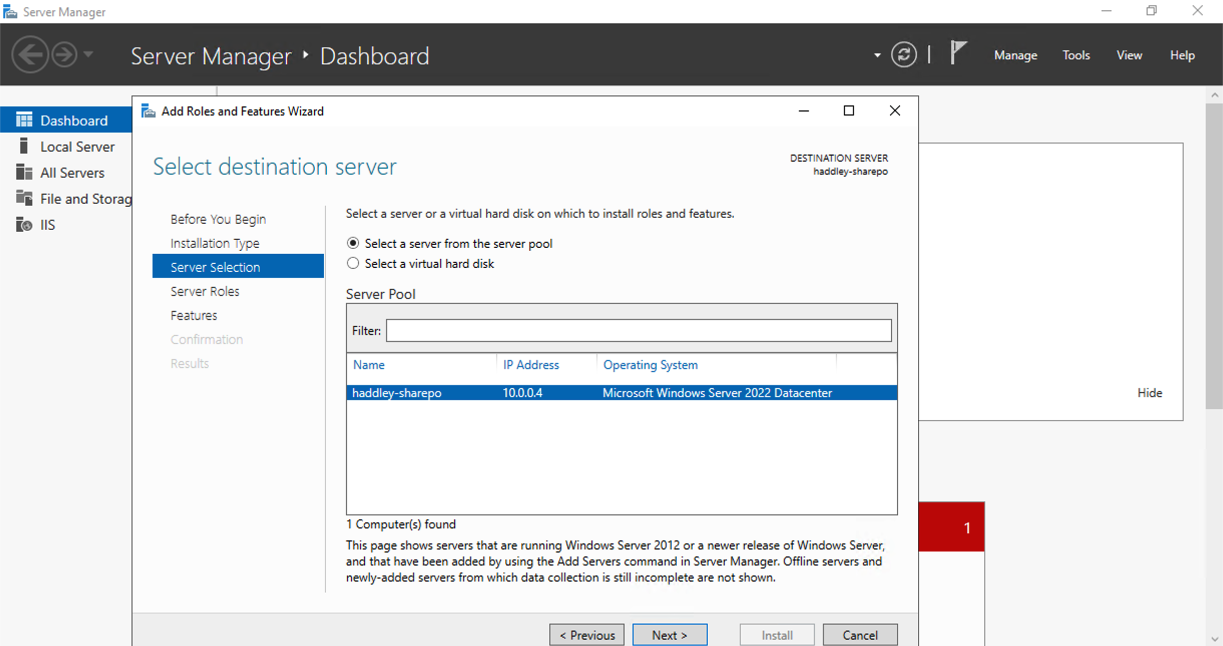The height and width of the screenshot is (646, 1223).
Task: Select Dashboard in the sidebar
Action: [x=66, y=120]
